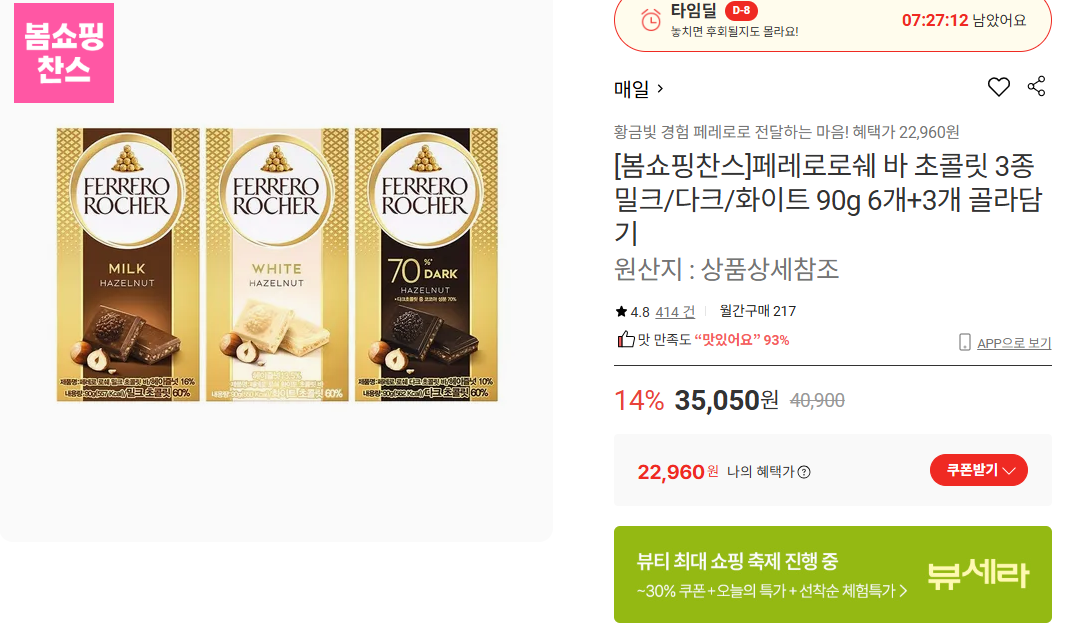Click the 70% Dark Hazelnut bar image
Viewport: 1085px width, 633px height.
[426, 264]
